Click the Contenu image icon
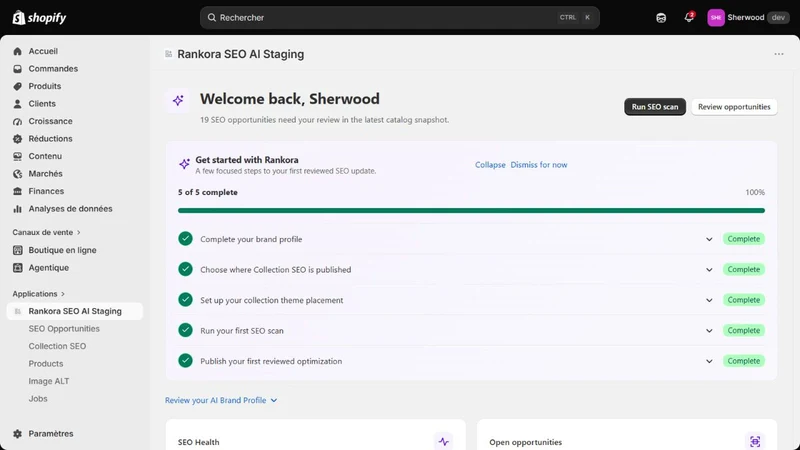 (x=17, y=156)
